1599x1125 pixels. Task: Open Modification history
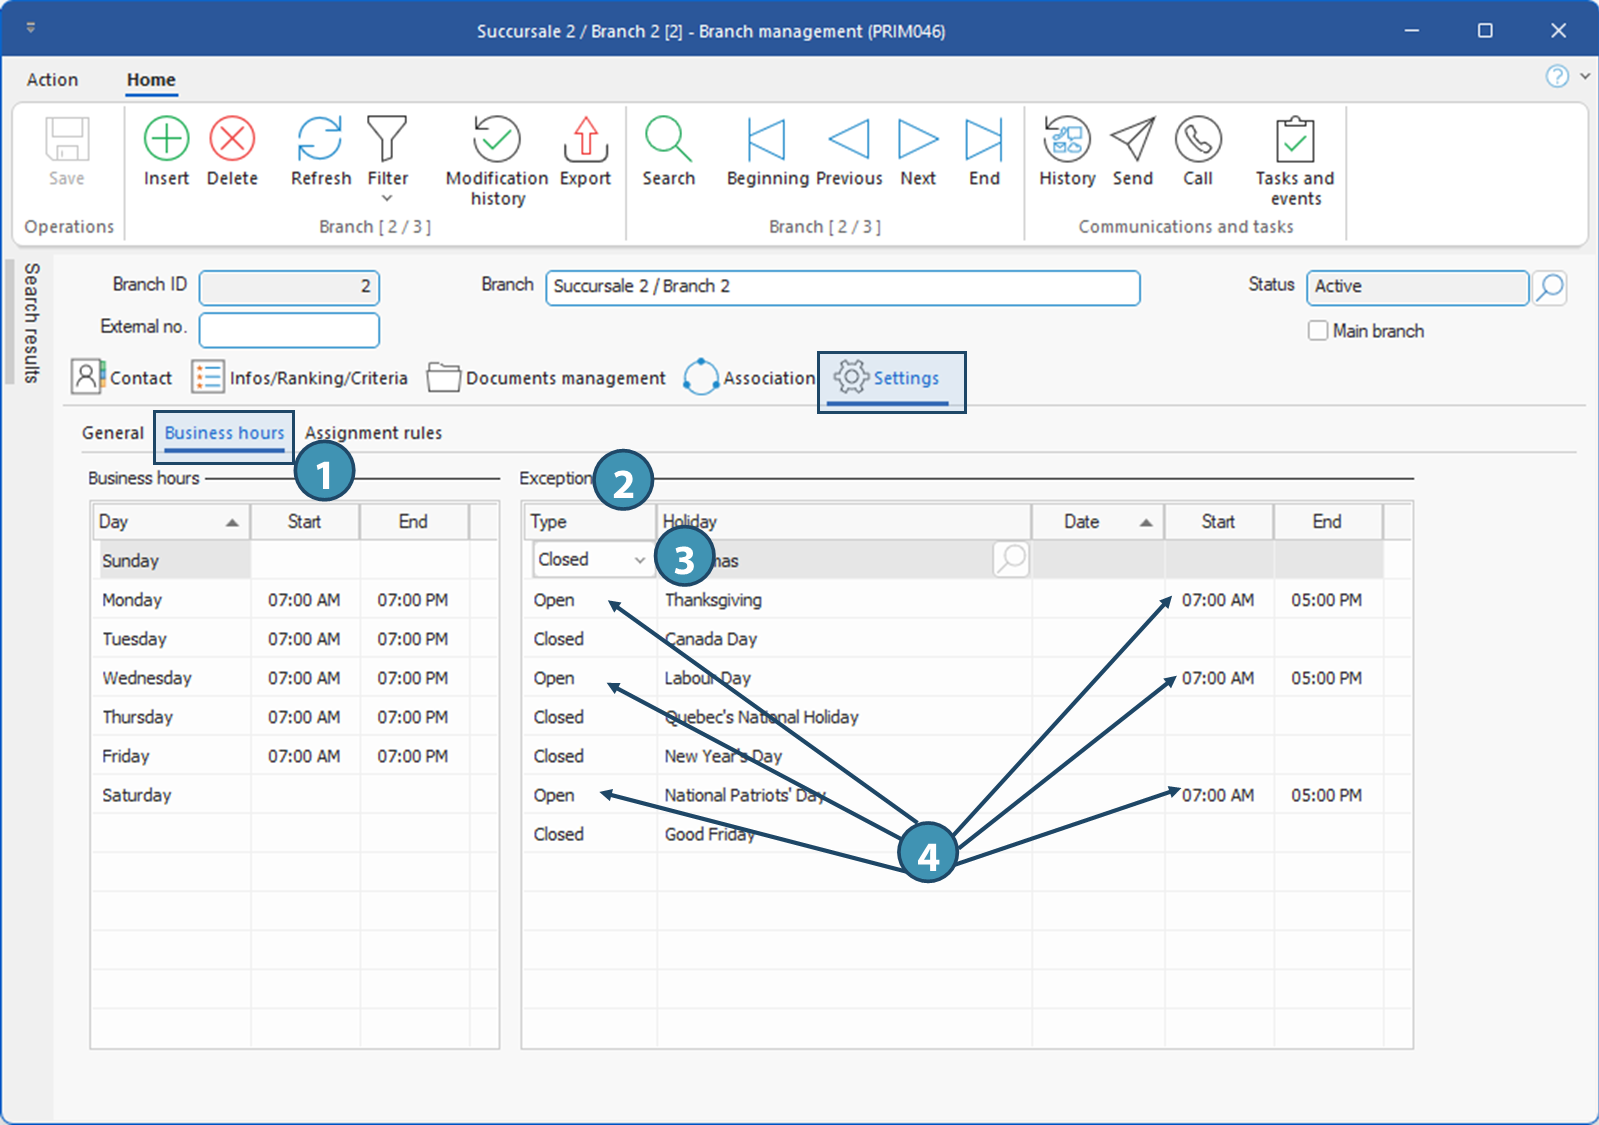tap(497, 140)
